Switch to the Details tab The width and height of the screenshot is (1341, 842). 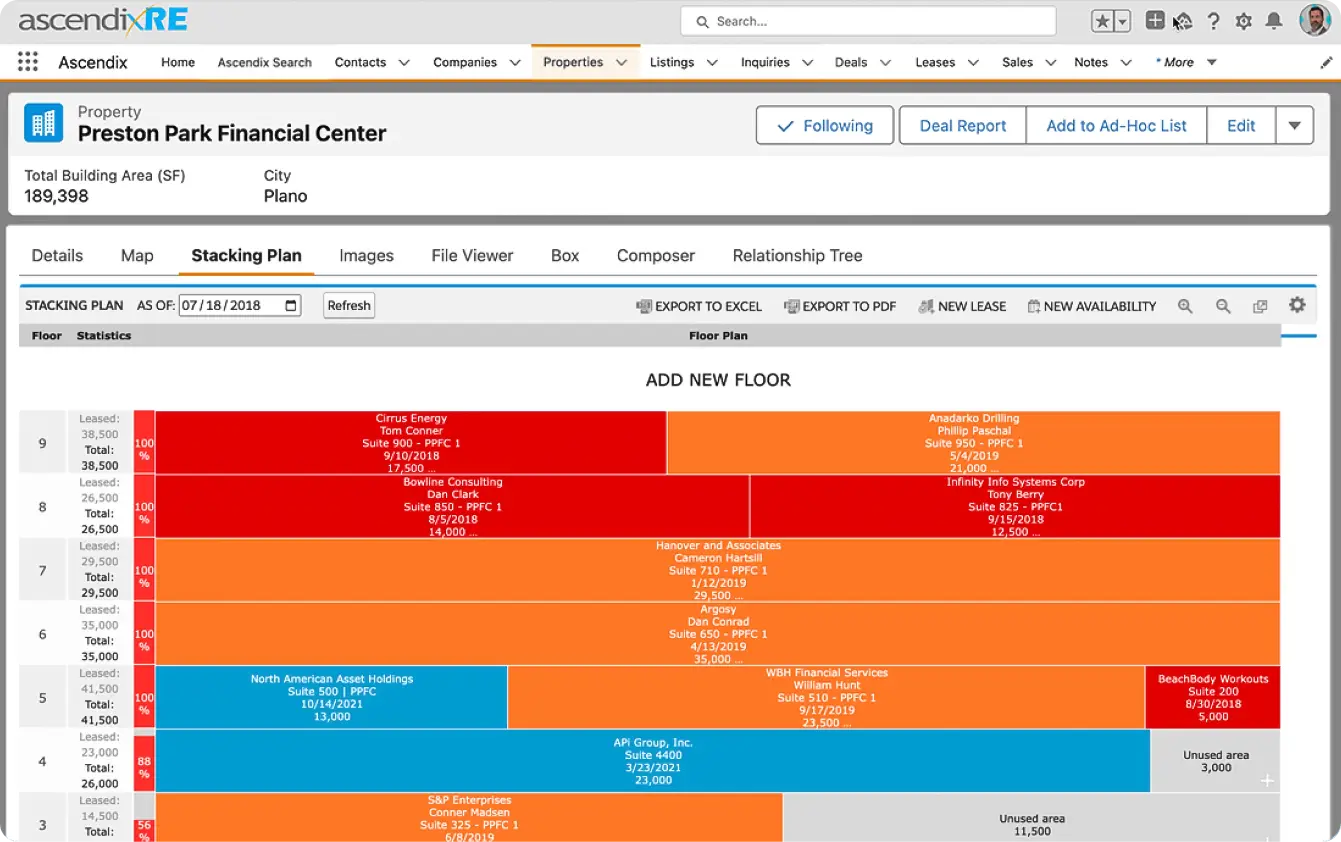click(x=57, y=255)
